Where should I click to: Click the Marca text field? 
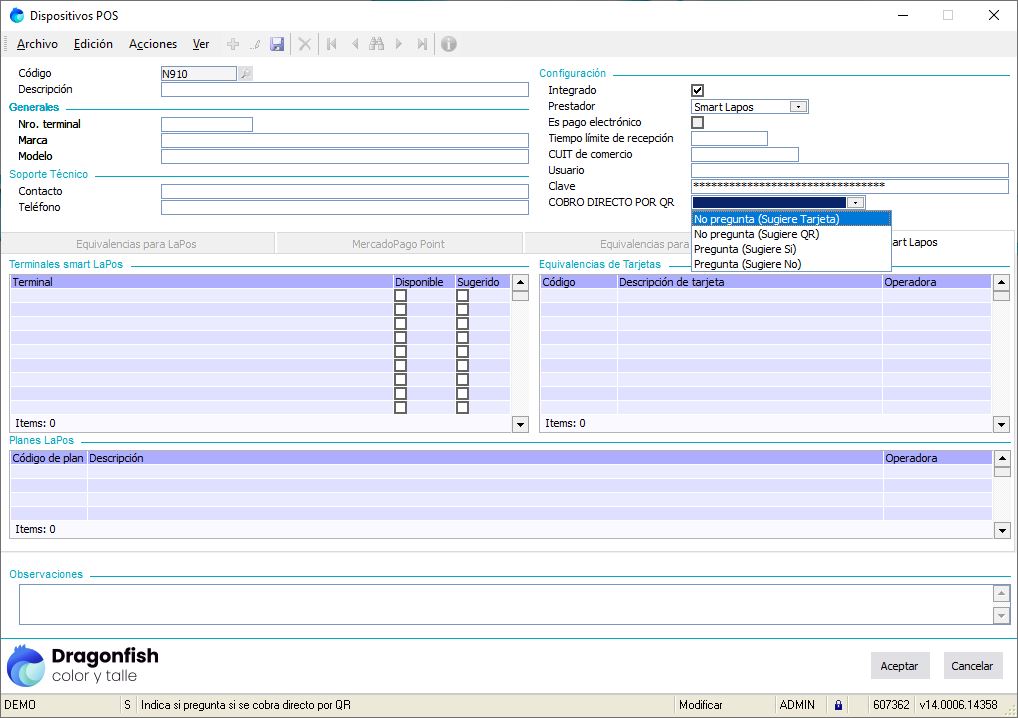tap(345, 140)
